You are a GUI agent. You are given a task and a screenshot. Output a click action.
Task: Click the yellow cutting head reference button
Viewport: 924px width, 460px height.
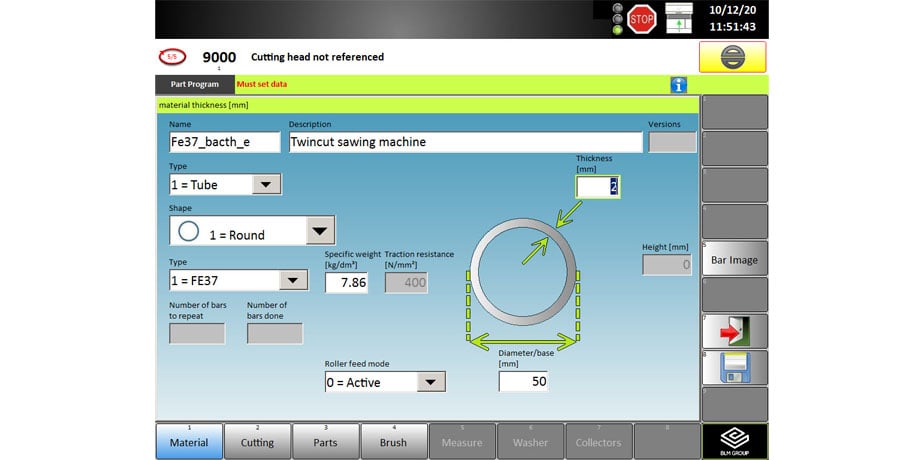click(732, 57)
